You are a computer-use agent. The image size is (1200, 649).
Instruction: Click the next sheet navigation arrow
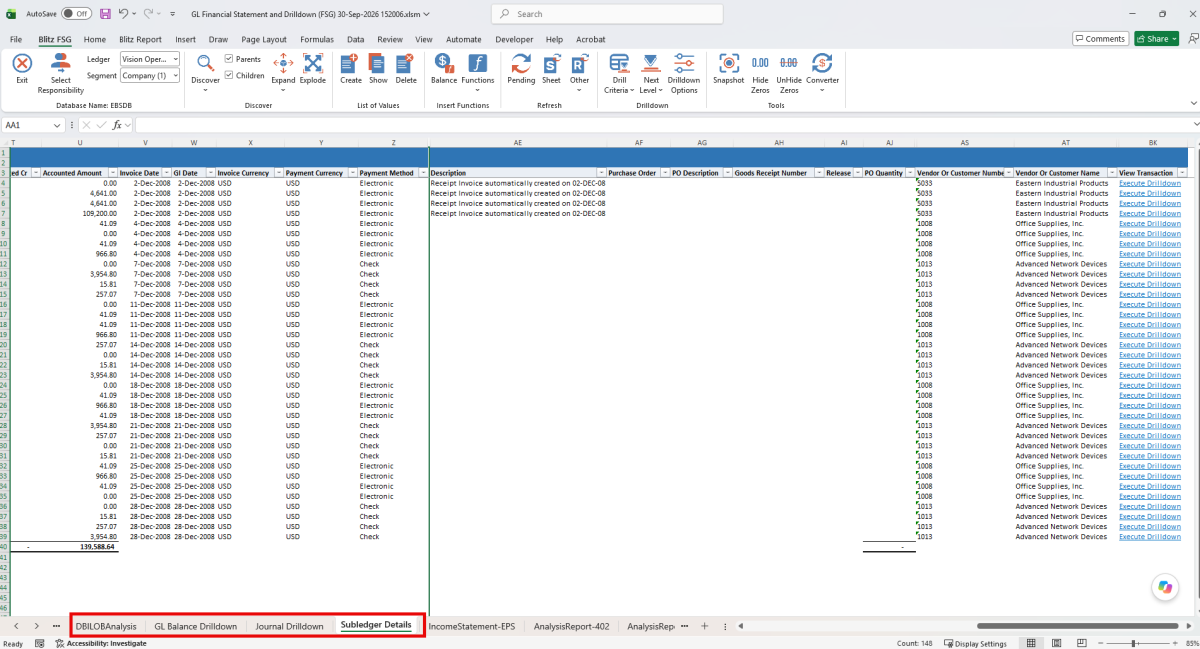click(x=36, y=626)
